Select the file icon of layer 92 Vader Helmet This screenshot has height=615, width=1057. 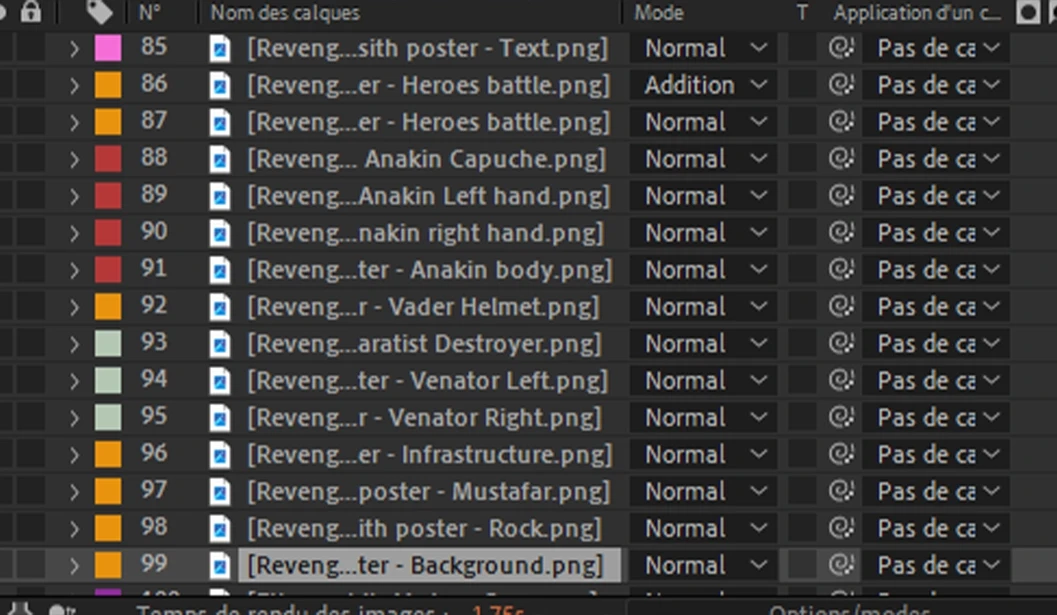pos(220,307)
